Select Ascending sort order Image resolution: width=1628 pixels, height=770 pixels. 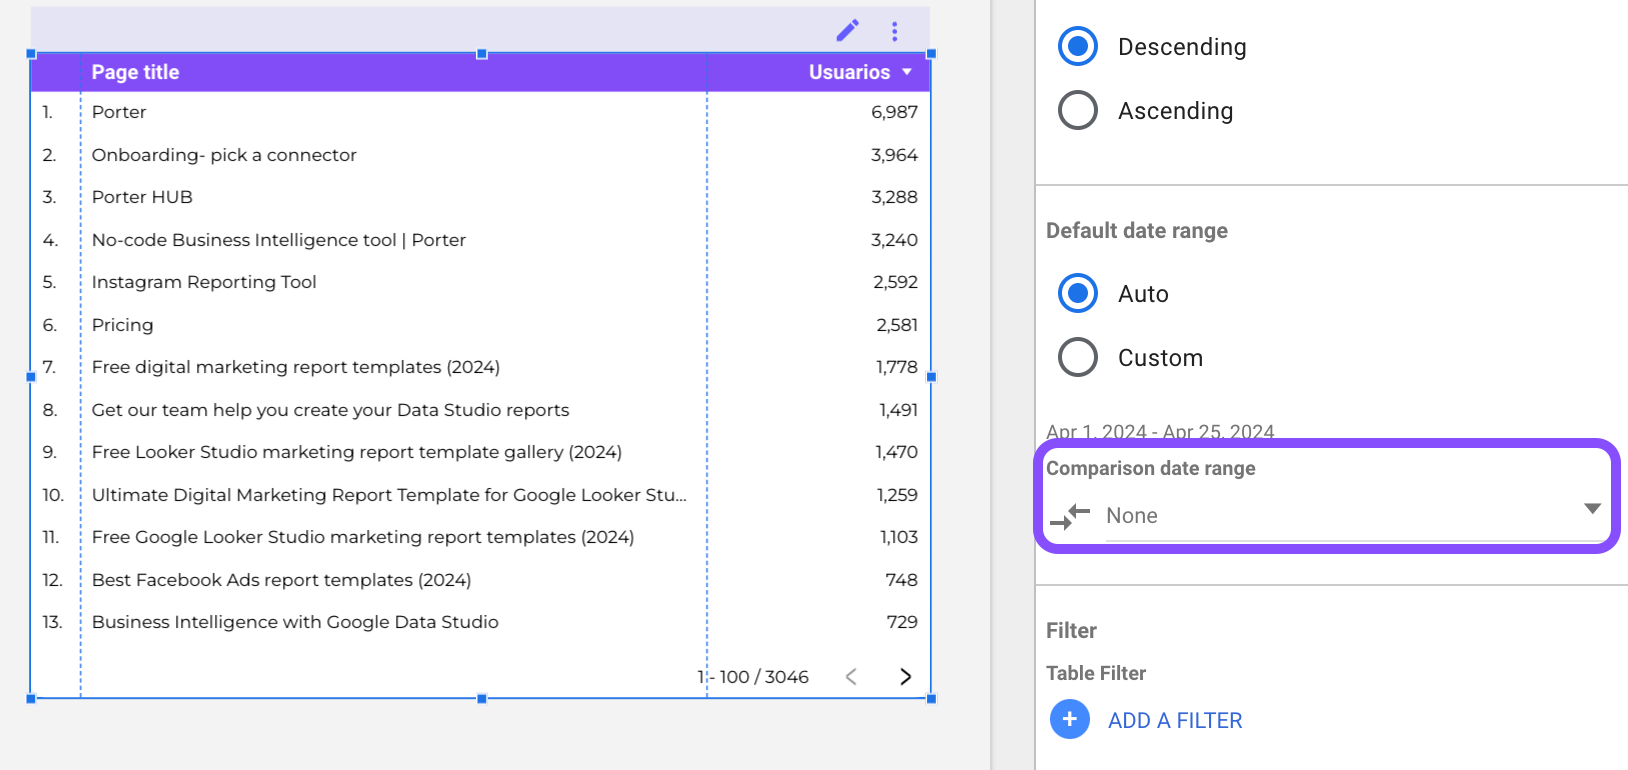point(1078,110)
